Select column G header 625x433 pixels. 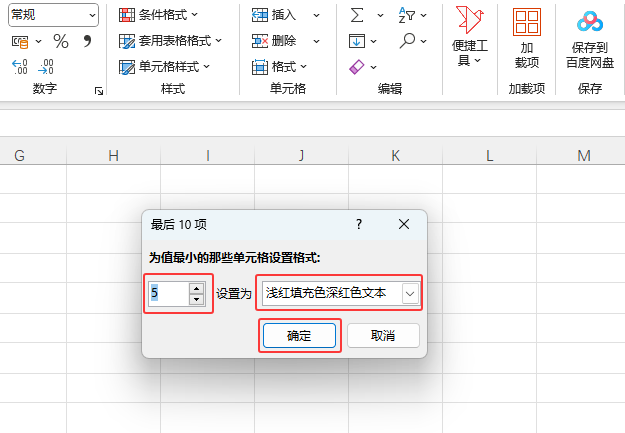(x=19, y=155)
